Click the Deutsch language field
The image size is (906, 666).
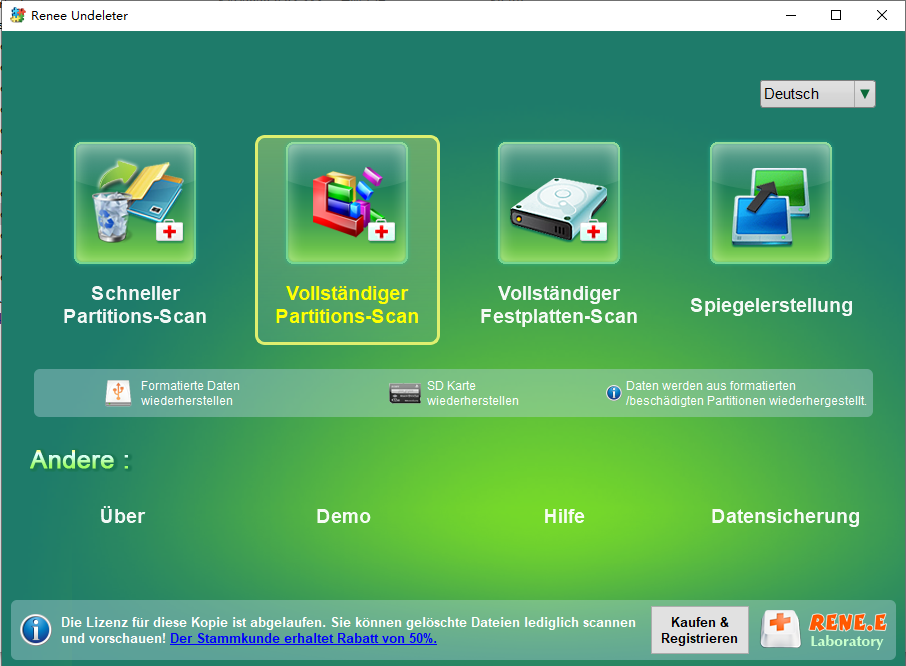[807, 94]
